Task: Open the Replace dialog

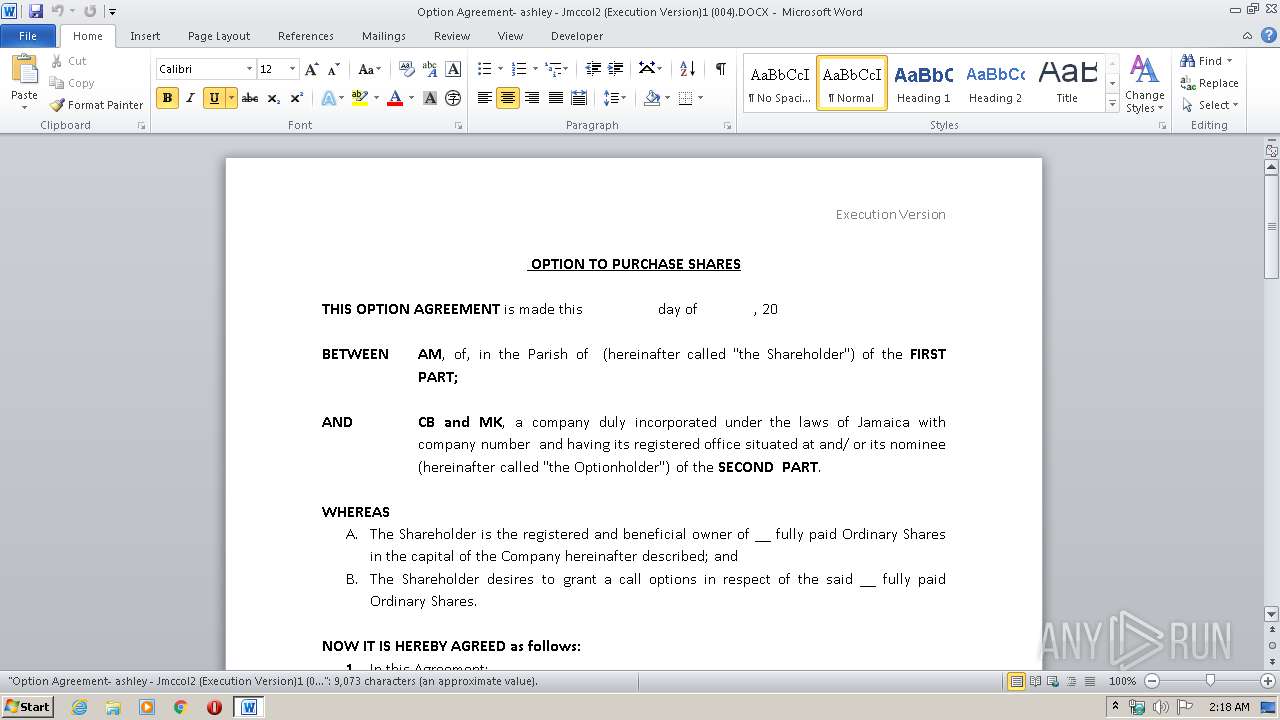Action: pos(1209,83)
